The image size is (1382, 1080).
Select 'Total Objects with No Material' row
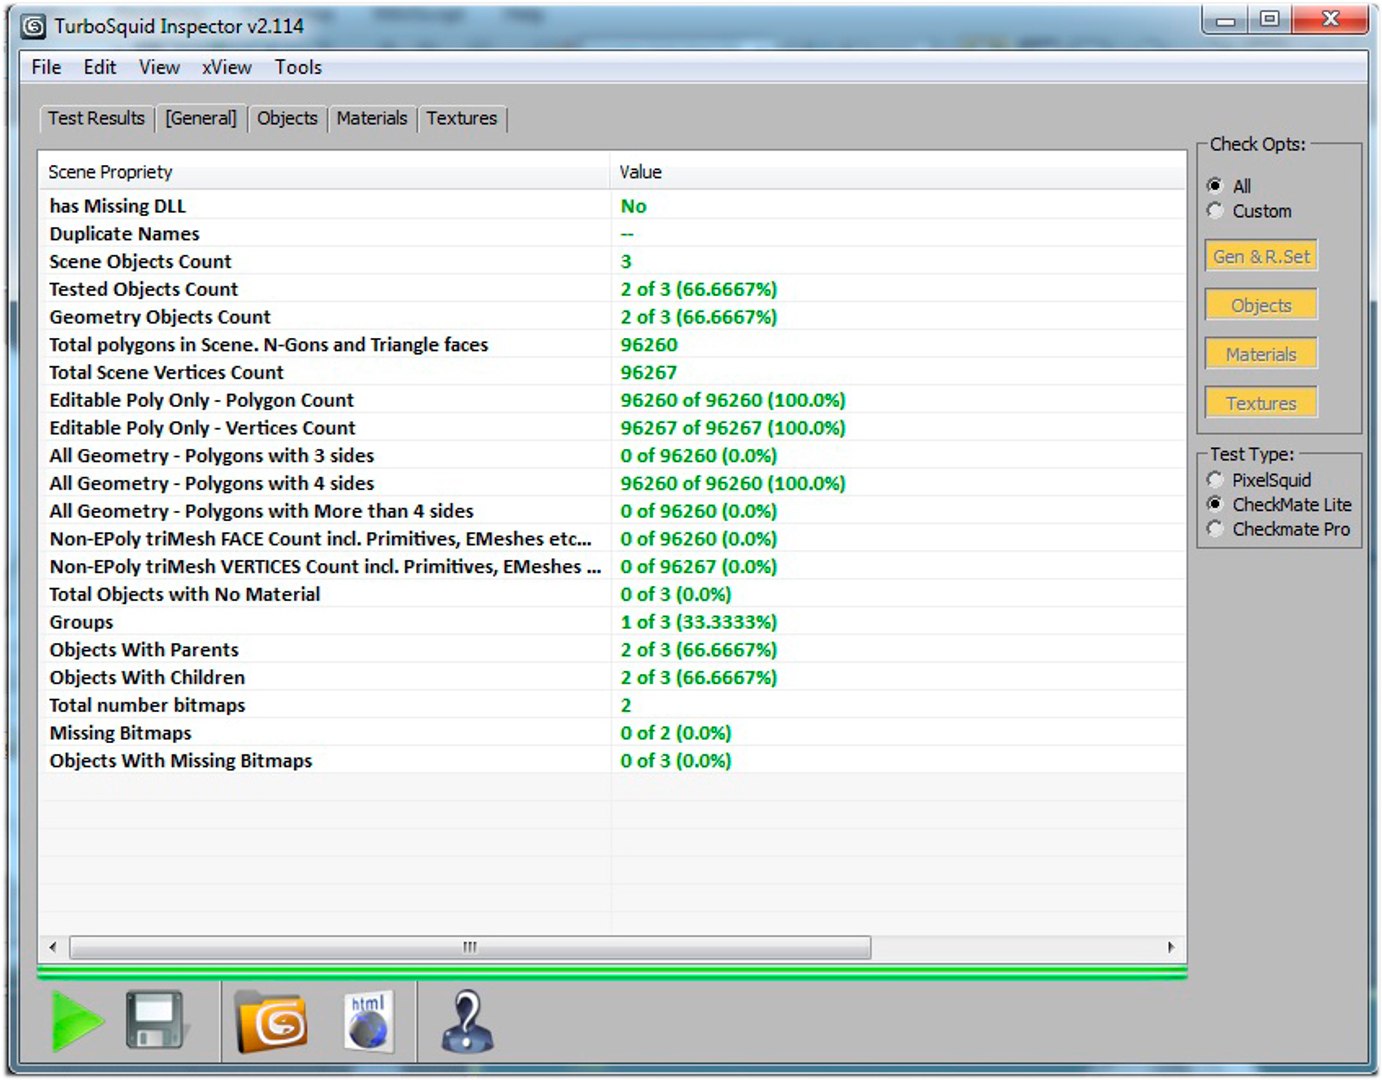(x=612, y=594)
